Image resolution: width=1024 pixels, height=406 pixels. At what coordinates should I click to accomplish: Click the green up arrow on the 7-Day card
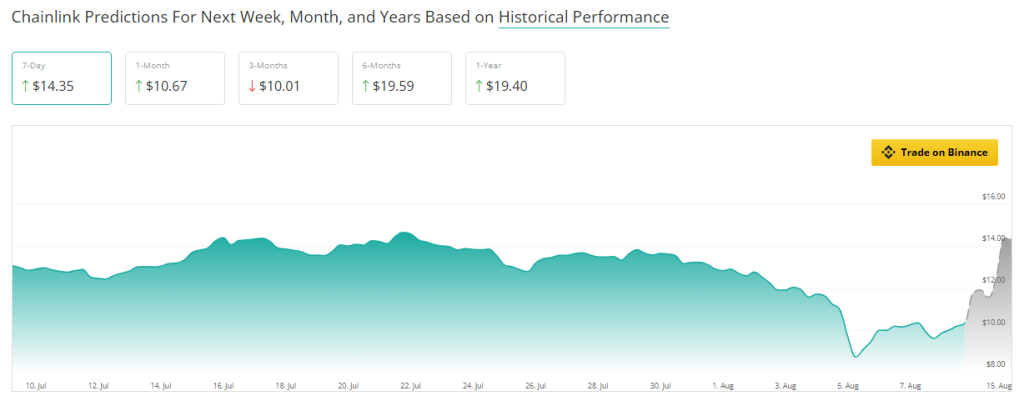25,86
